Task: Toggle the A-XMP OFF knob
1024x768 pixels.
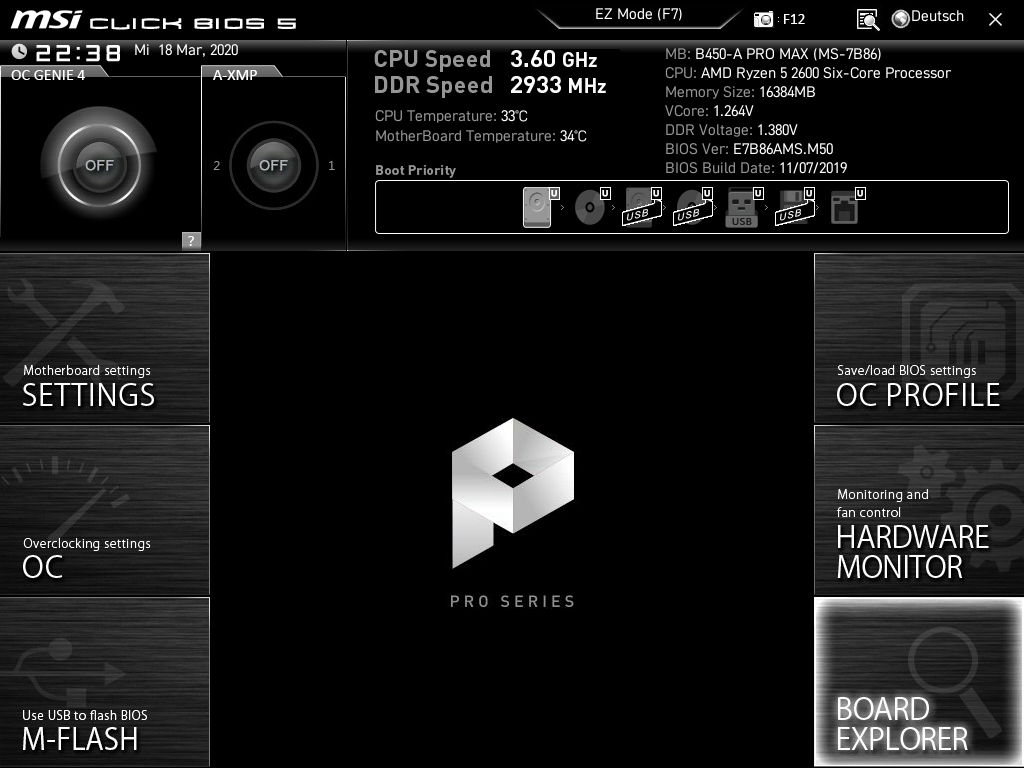Action: [x=273, y=165]
